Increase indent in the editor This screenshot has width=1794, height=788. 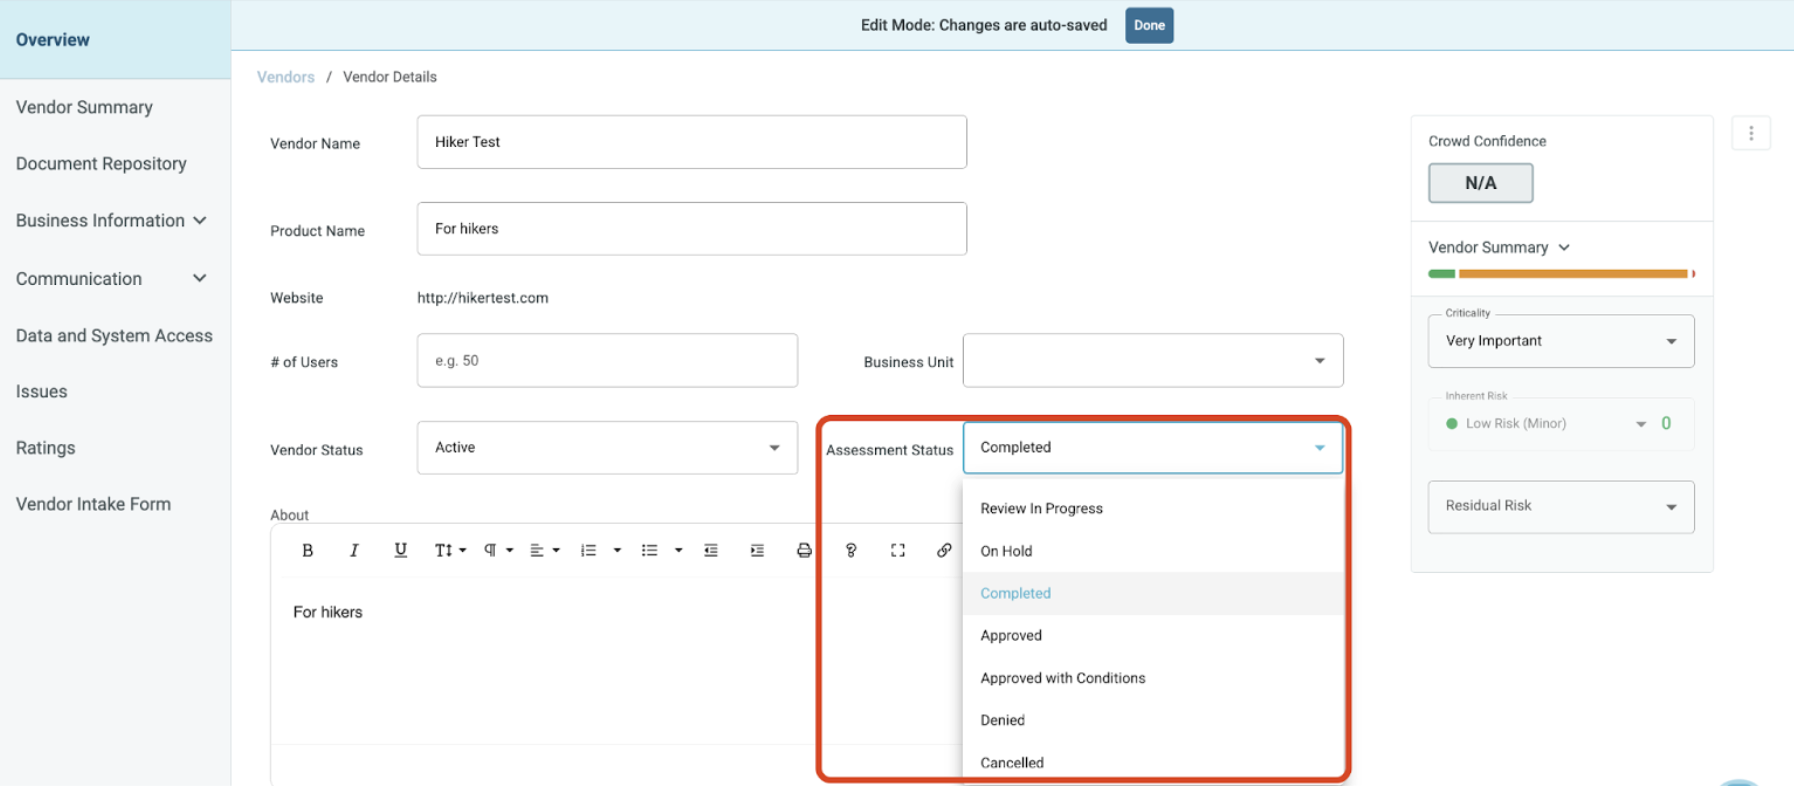[x=757, y=550]
